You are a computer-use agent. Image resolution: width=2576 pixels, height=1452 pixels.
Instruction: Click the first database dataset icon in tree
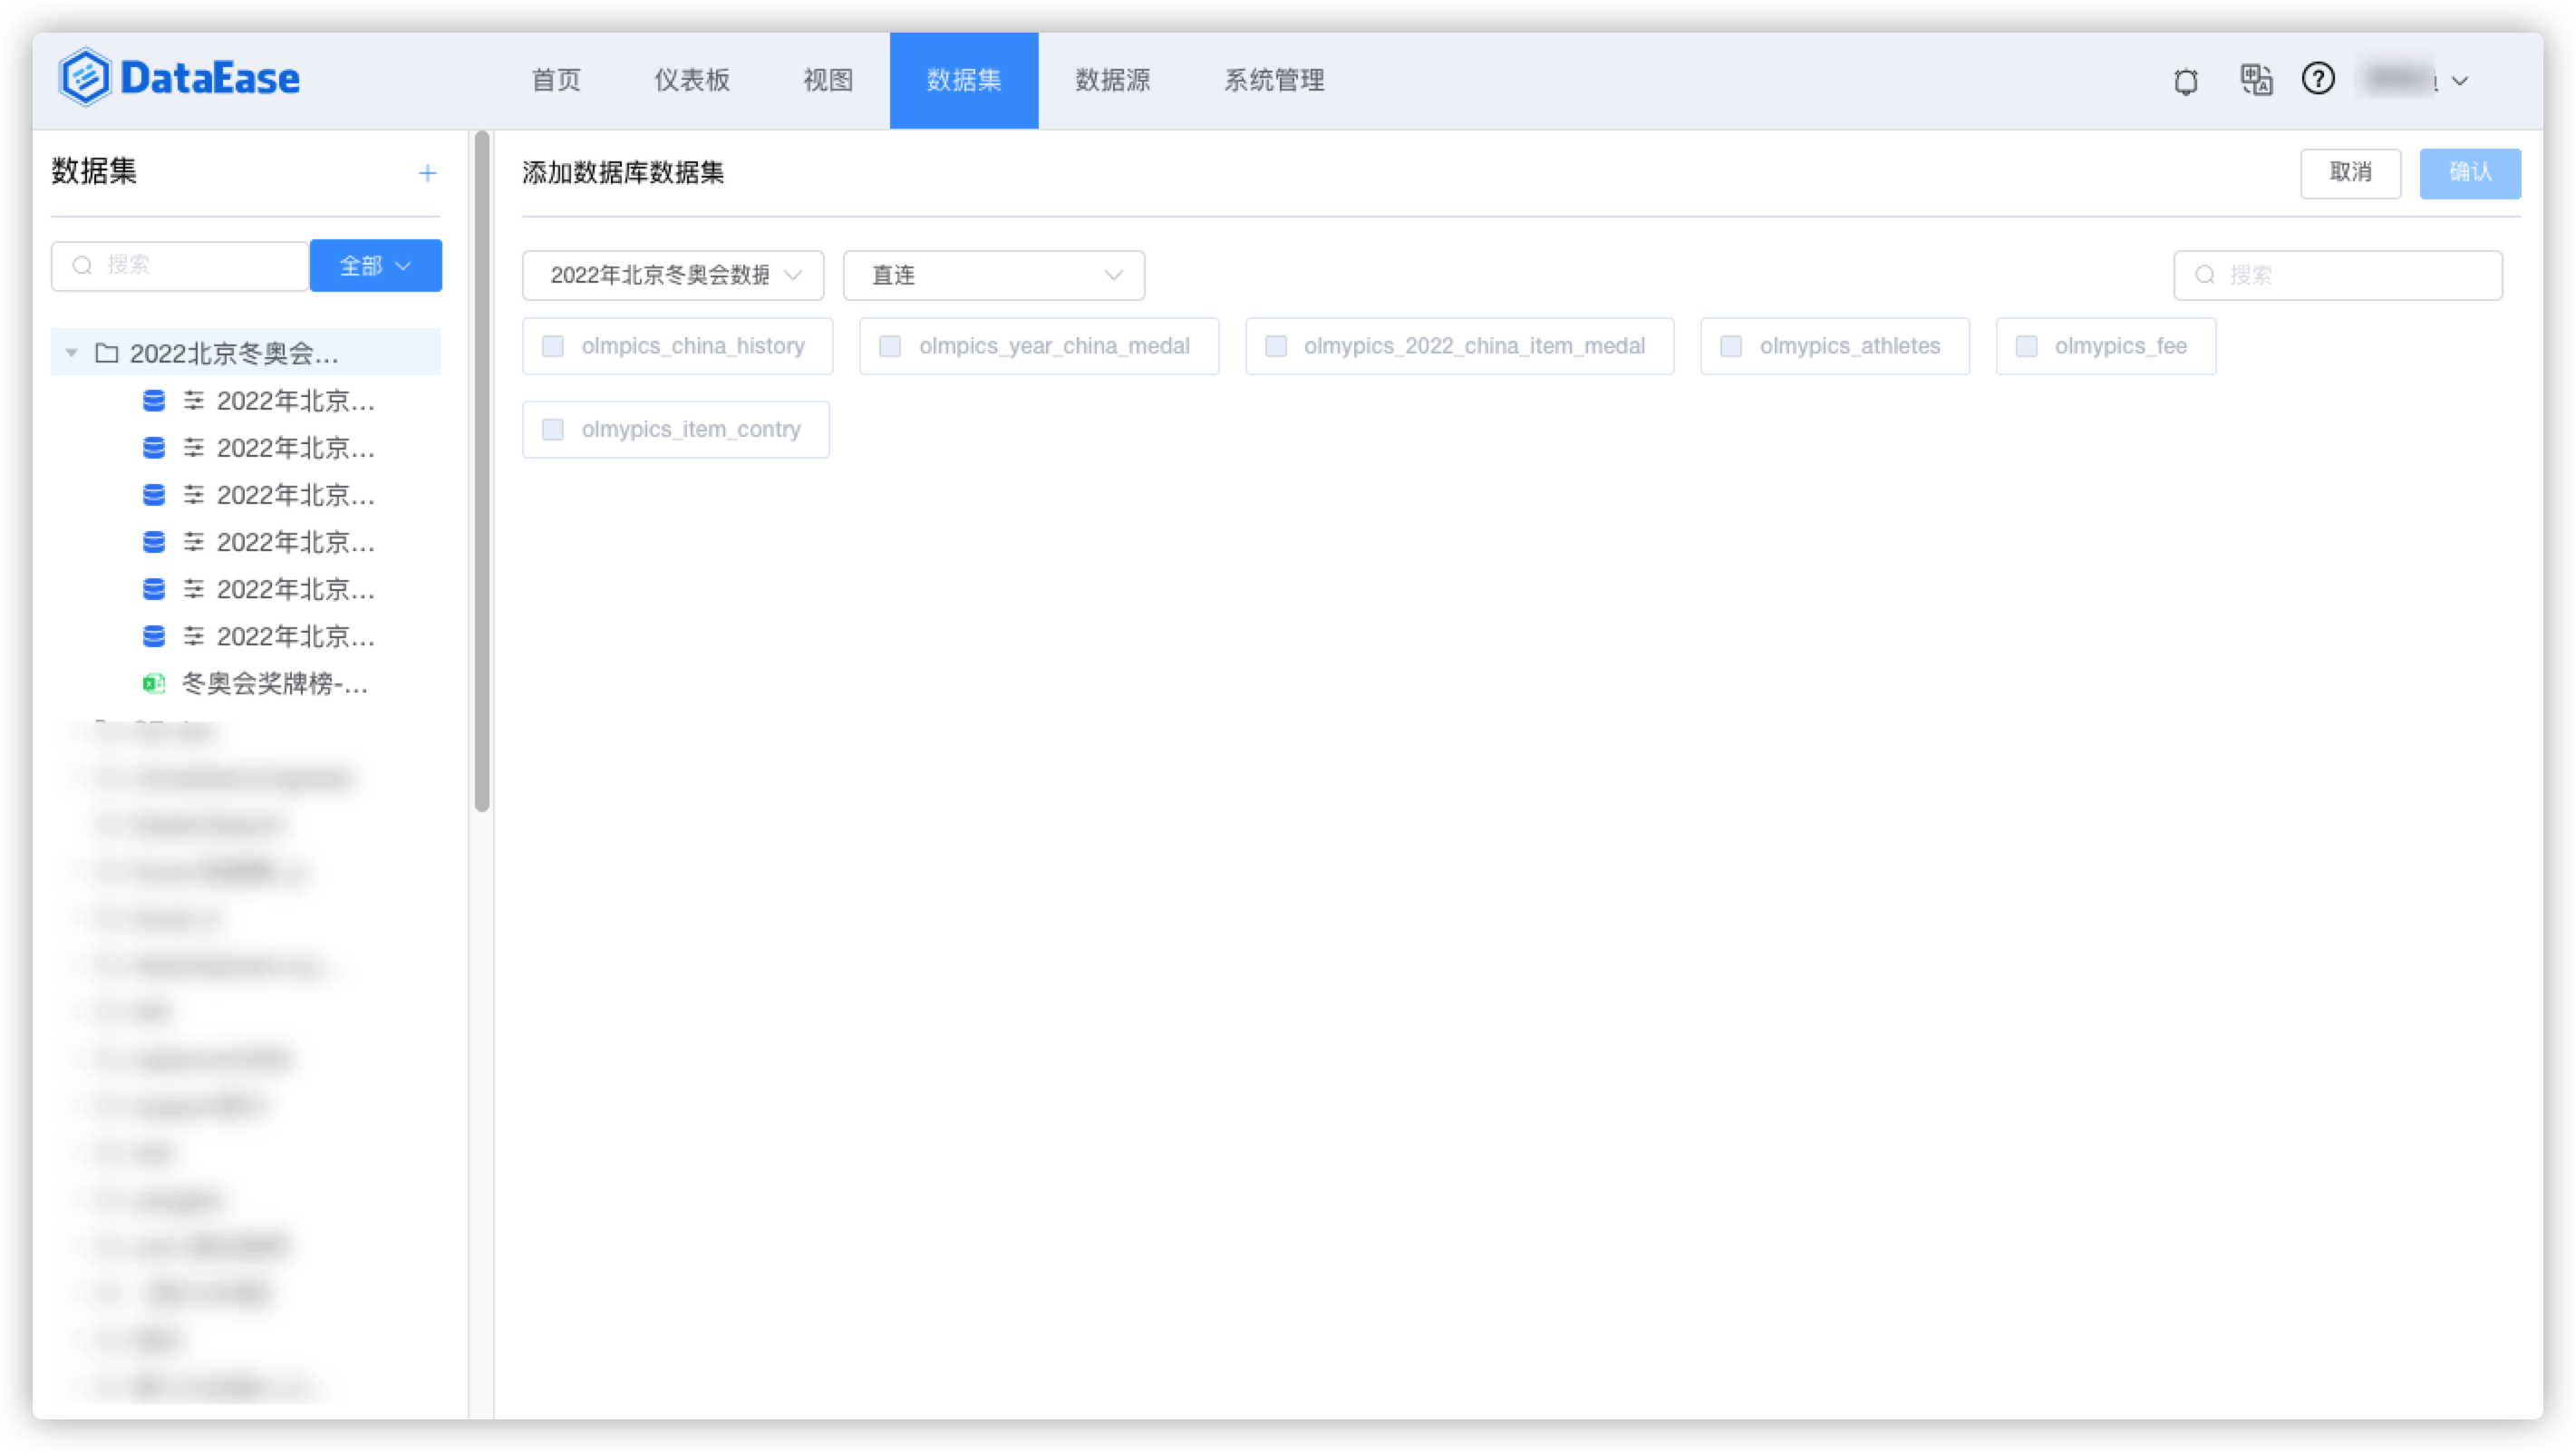(x=154, y=401)
